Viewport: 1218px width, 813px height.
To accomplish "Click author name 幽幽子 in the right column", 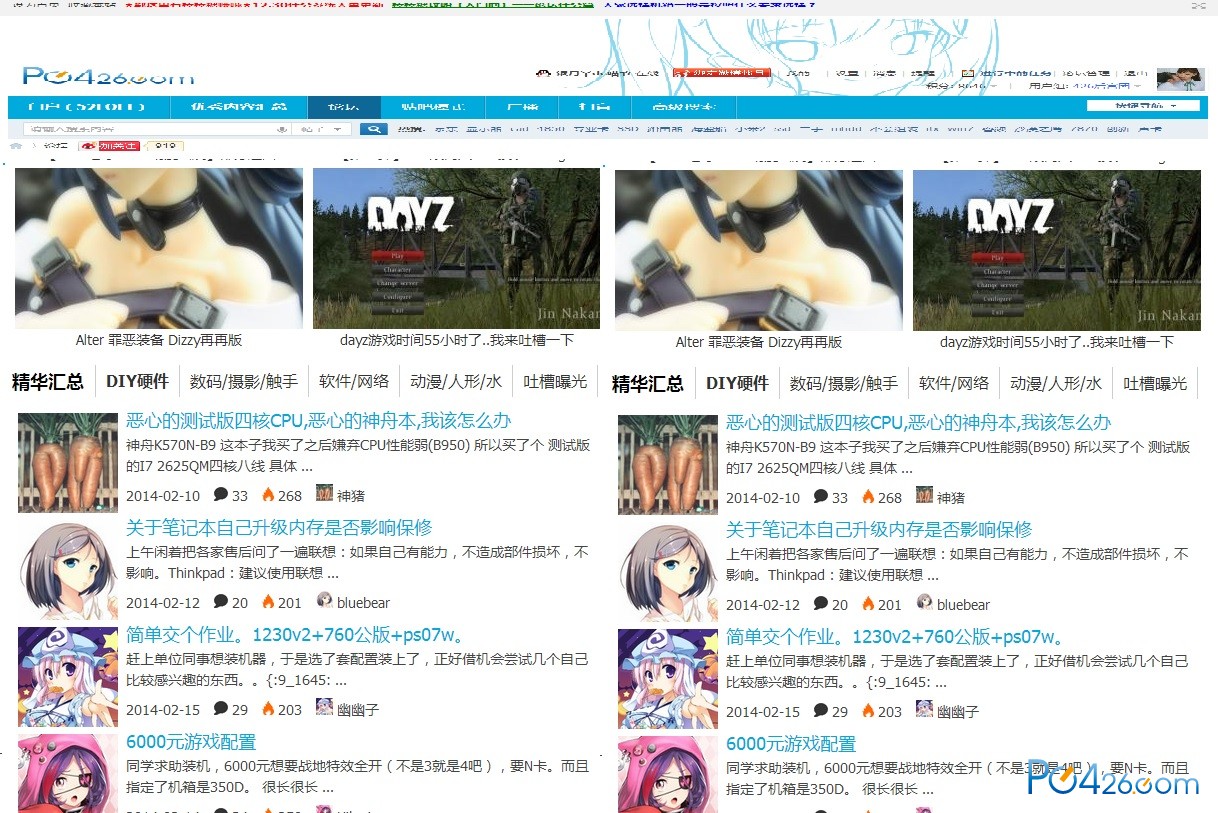I will click(x=958, y=711).
